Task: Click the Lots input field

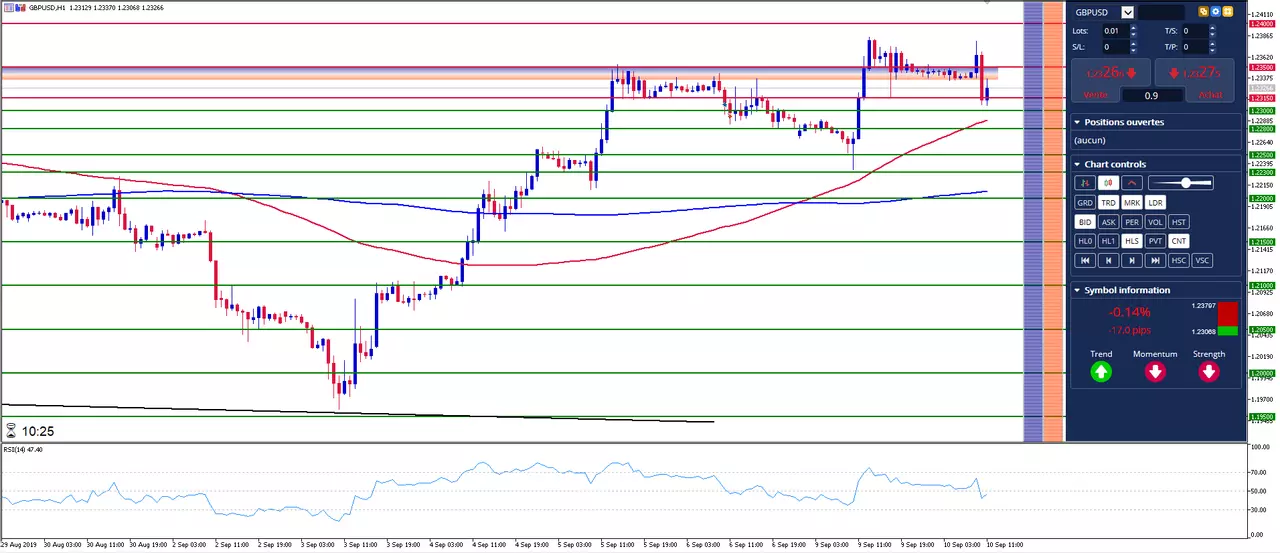Action: click(1115, 31)
